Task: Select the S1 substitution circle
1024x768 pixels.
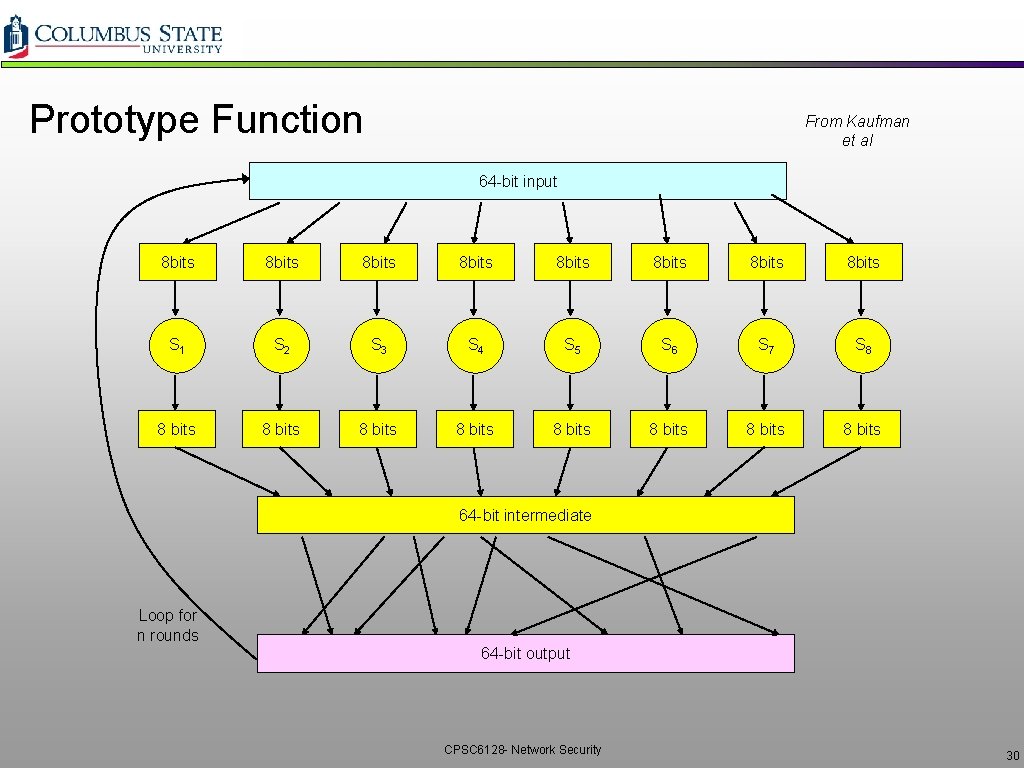Action: coord(178,346)
